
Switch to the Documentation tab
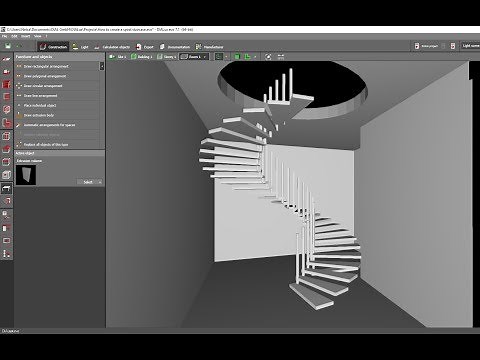175,47
